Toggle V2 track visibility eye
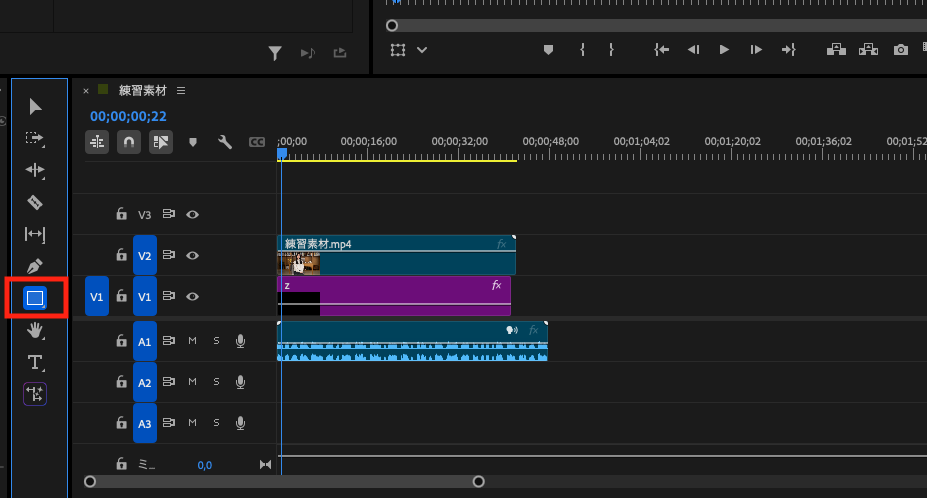The image size is (927, 498). pos(192,255)
